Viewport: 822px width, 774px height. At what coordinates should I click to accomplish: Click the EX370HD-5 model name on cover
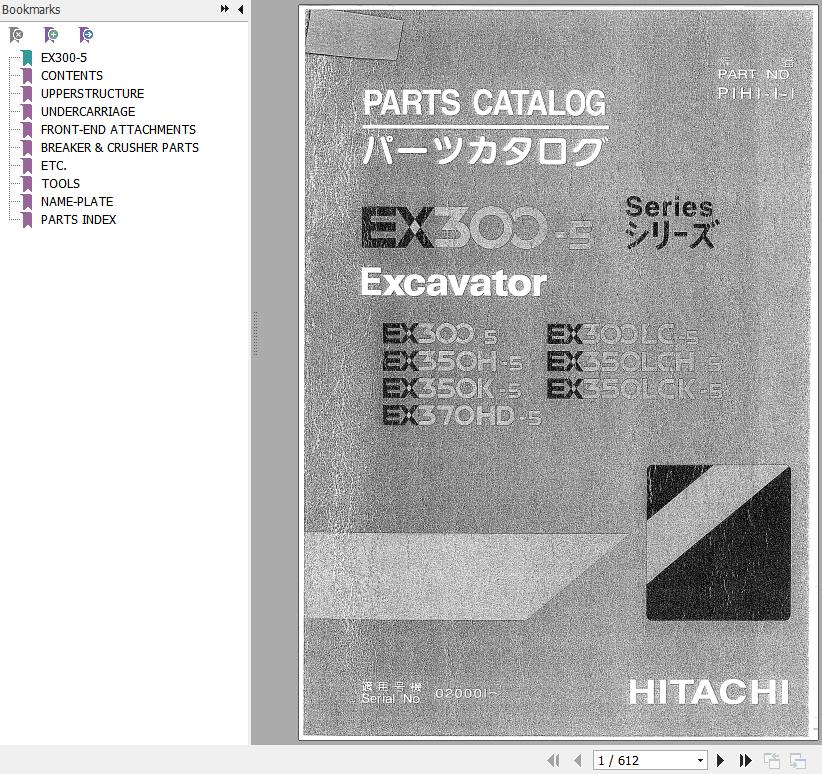tap(461, 416)
